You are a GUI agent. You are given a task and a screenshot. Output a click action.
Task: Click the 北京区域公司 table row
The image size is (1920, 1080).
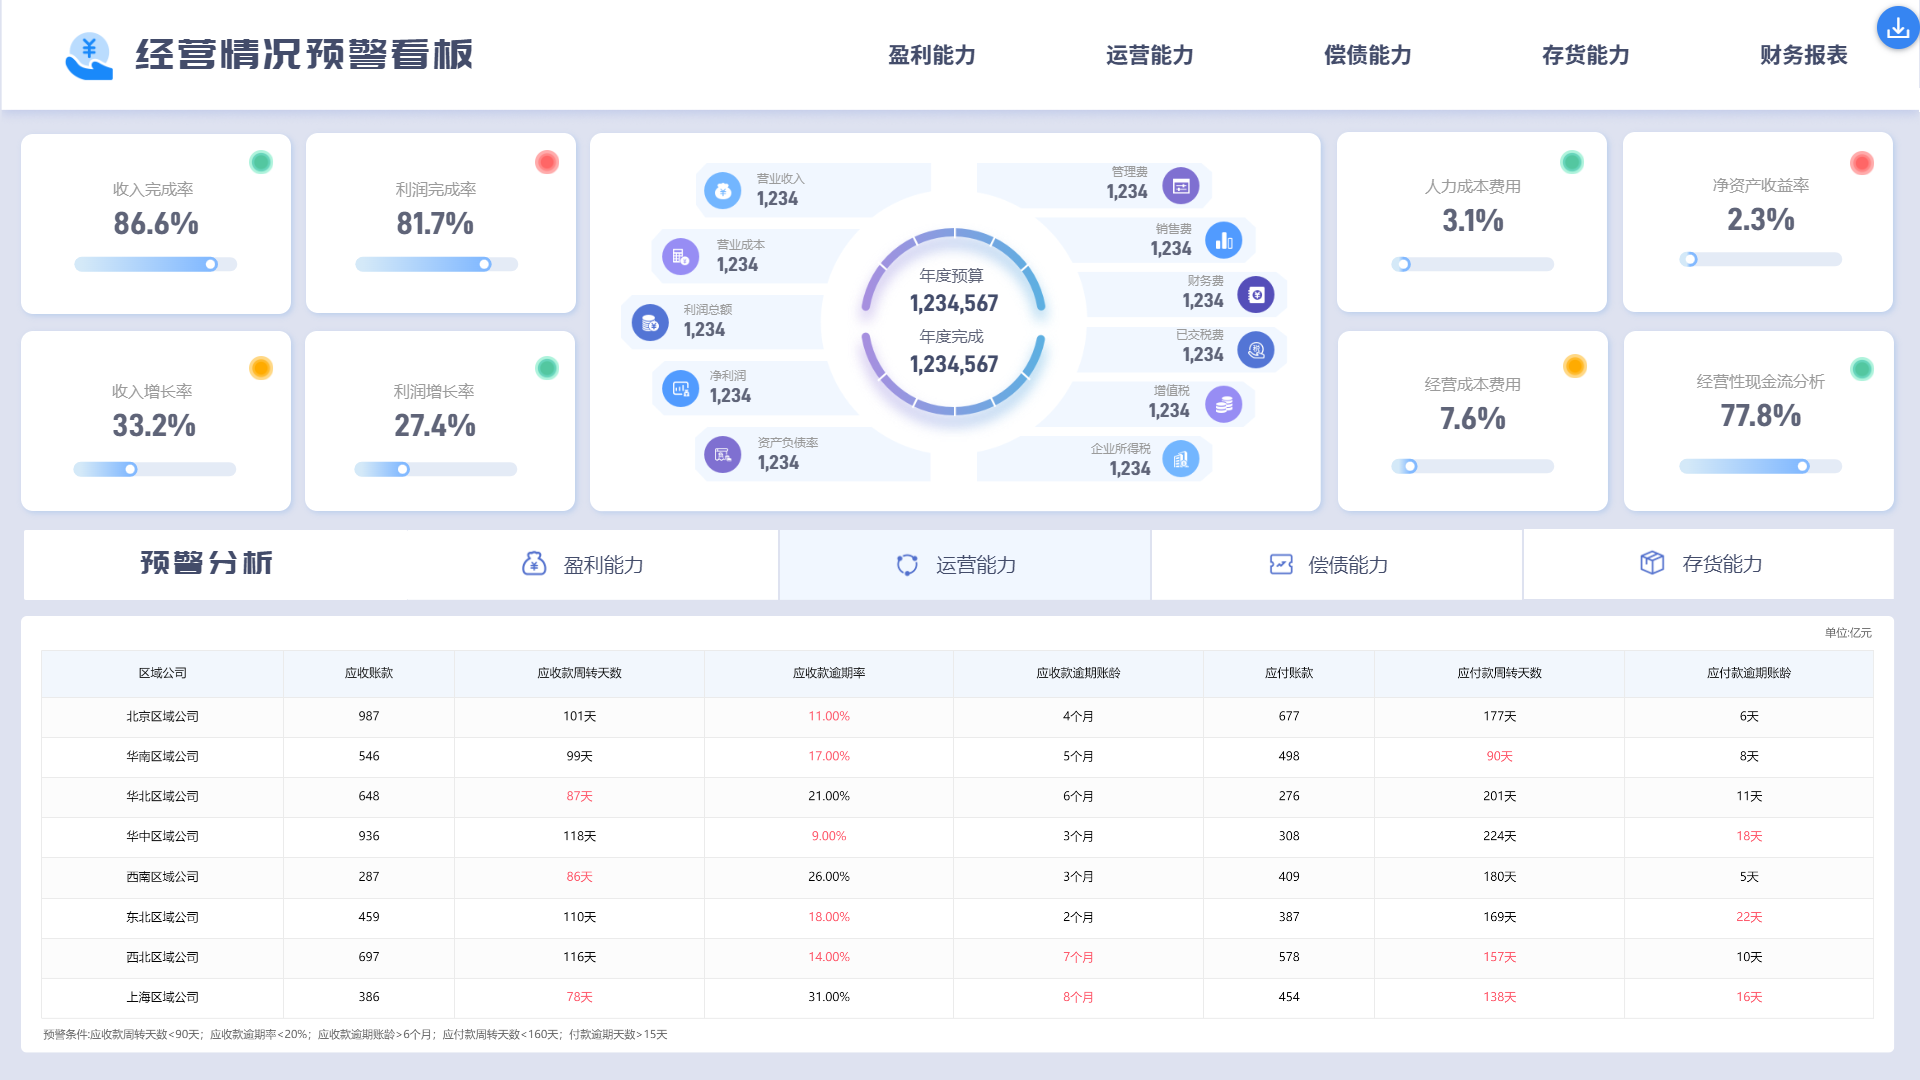(162, 716)
